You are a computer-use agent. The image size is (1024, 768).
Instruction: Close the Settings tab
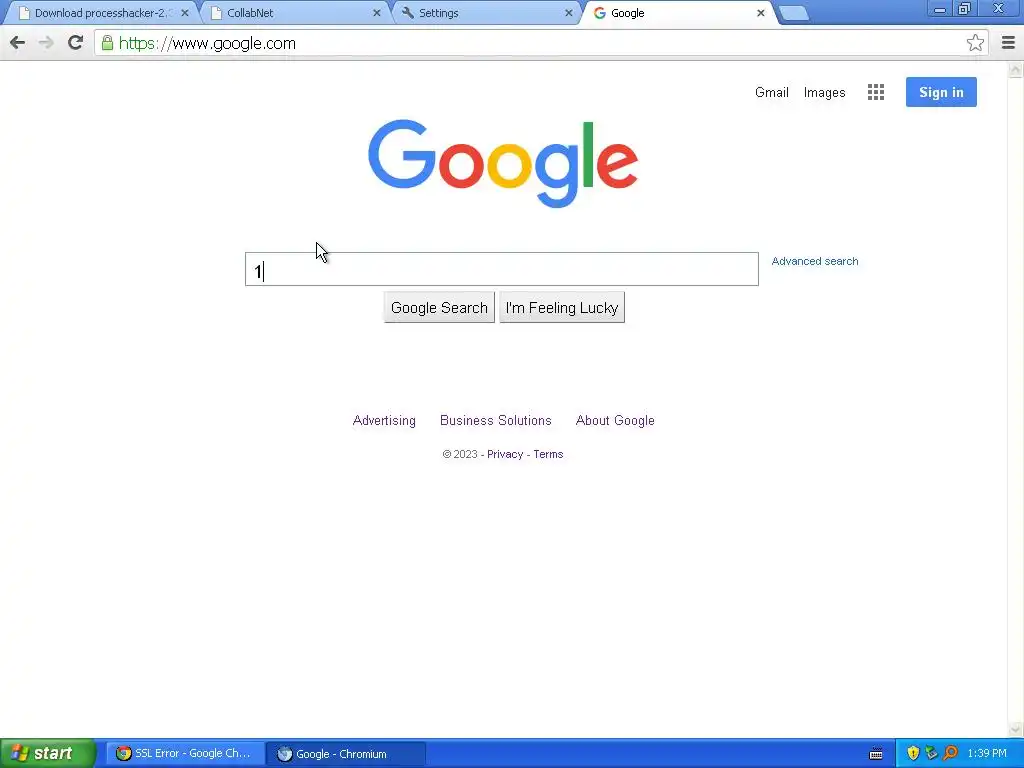569,13
